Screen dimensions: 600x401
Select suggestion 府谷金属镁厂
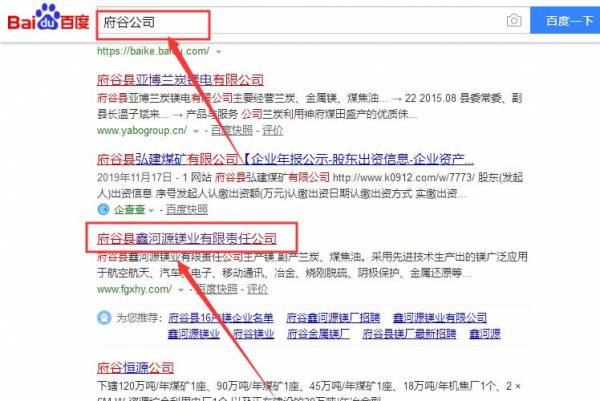click(x=316, y=334)
